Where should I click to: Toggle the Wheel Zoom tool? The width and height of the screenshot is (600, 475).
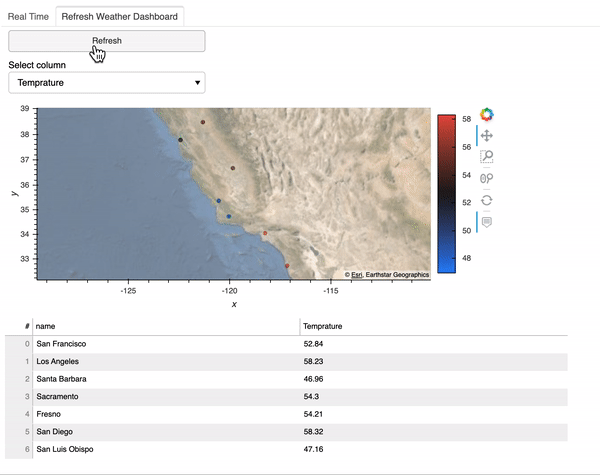click(x=487, y=178)
